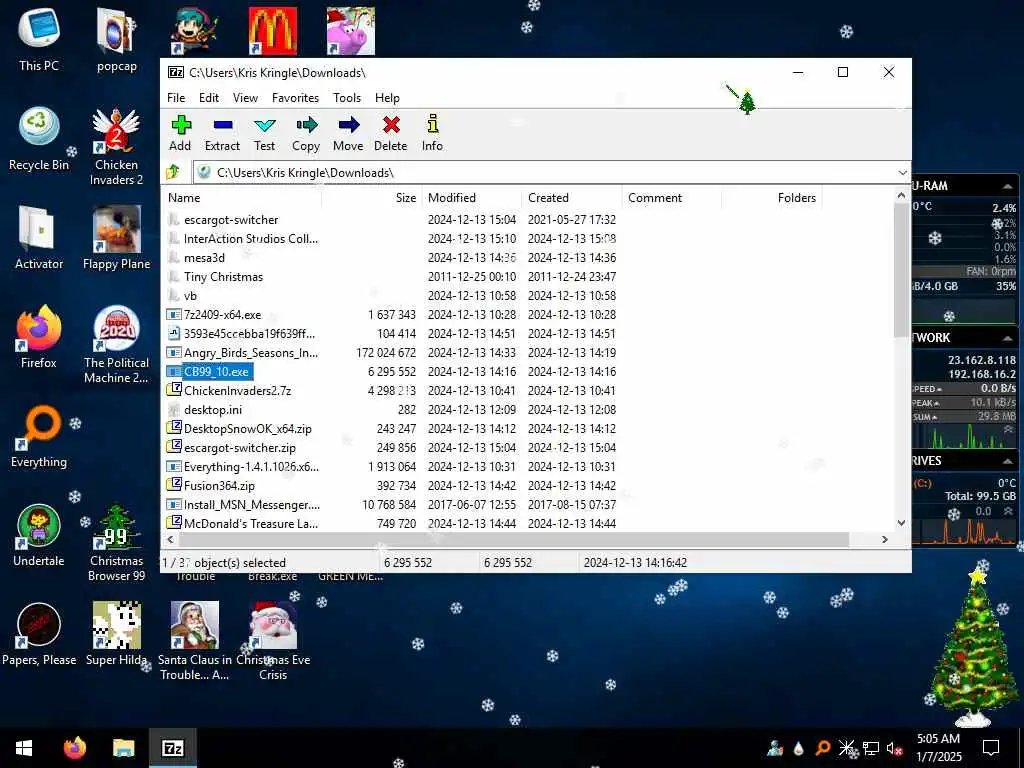Open the Info toolbar icon
The width and height of the screenshot is (1024, 768).
432,133
